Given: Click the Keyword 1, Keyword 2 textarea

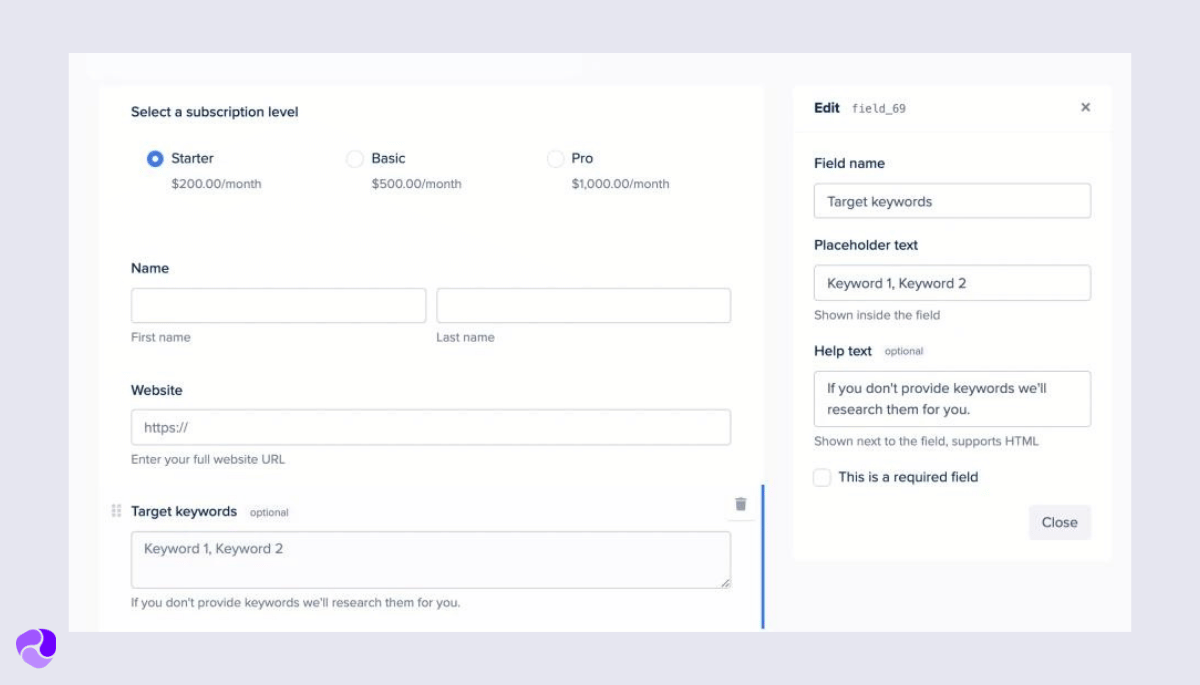Looking at the screenshot, I should point(430,560).
